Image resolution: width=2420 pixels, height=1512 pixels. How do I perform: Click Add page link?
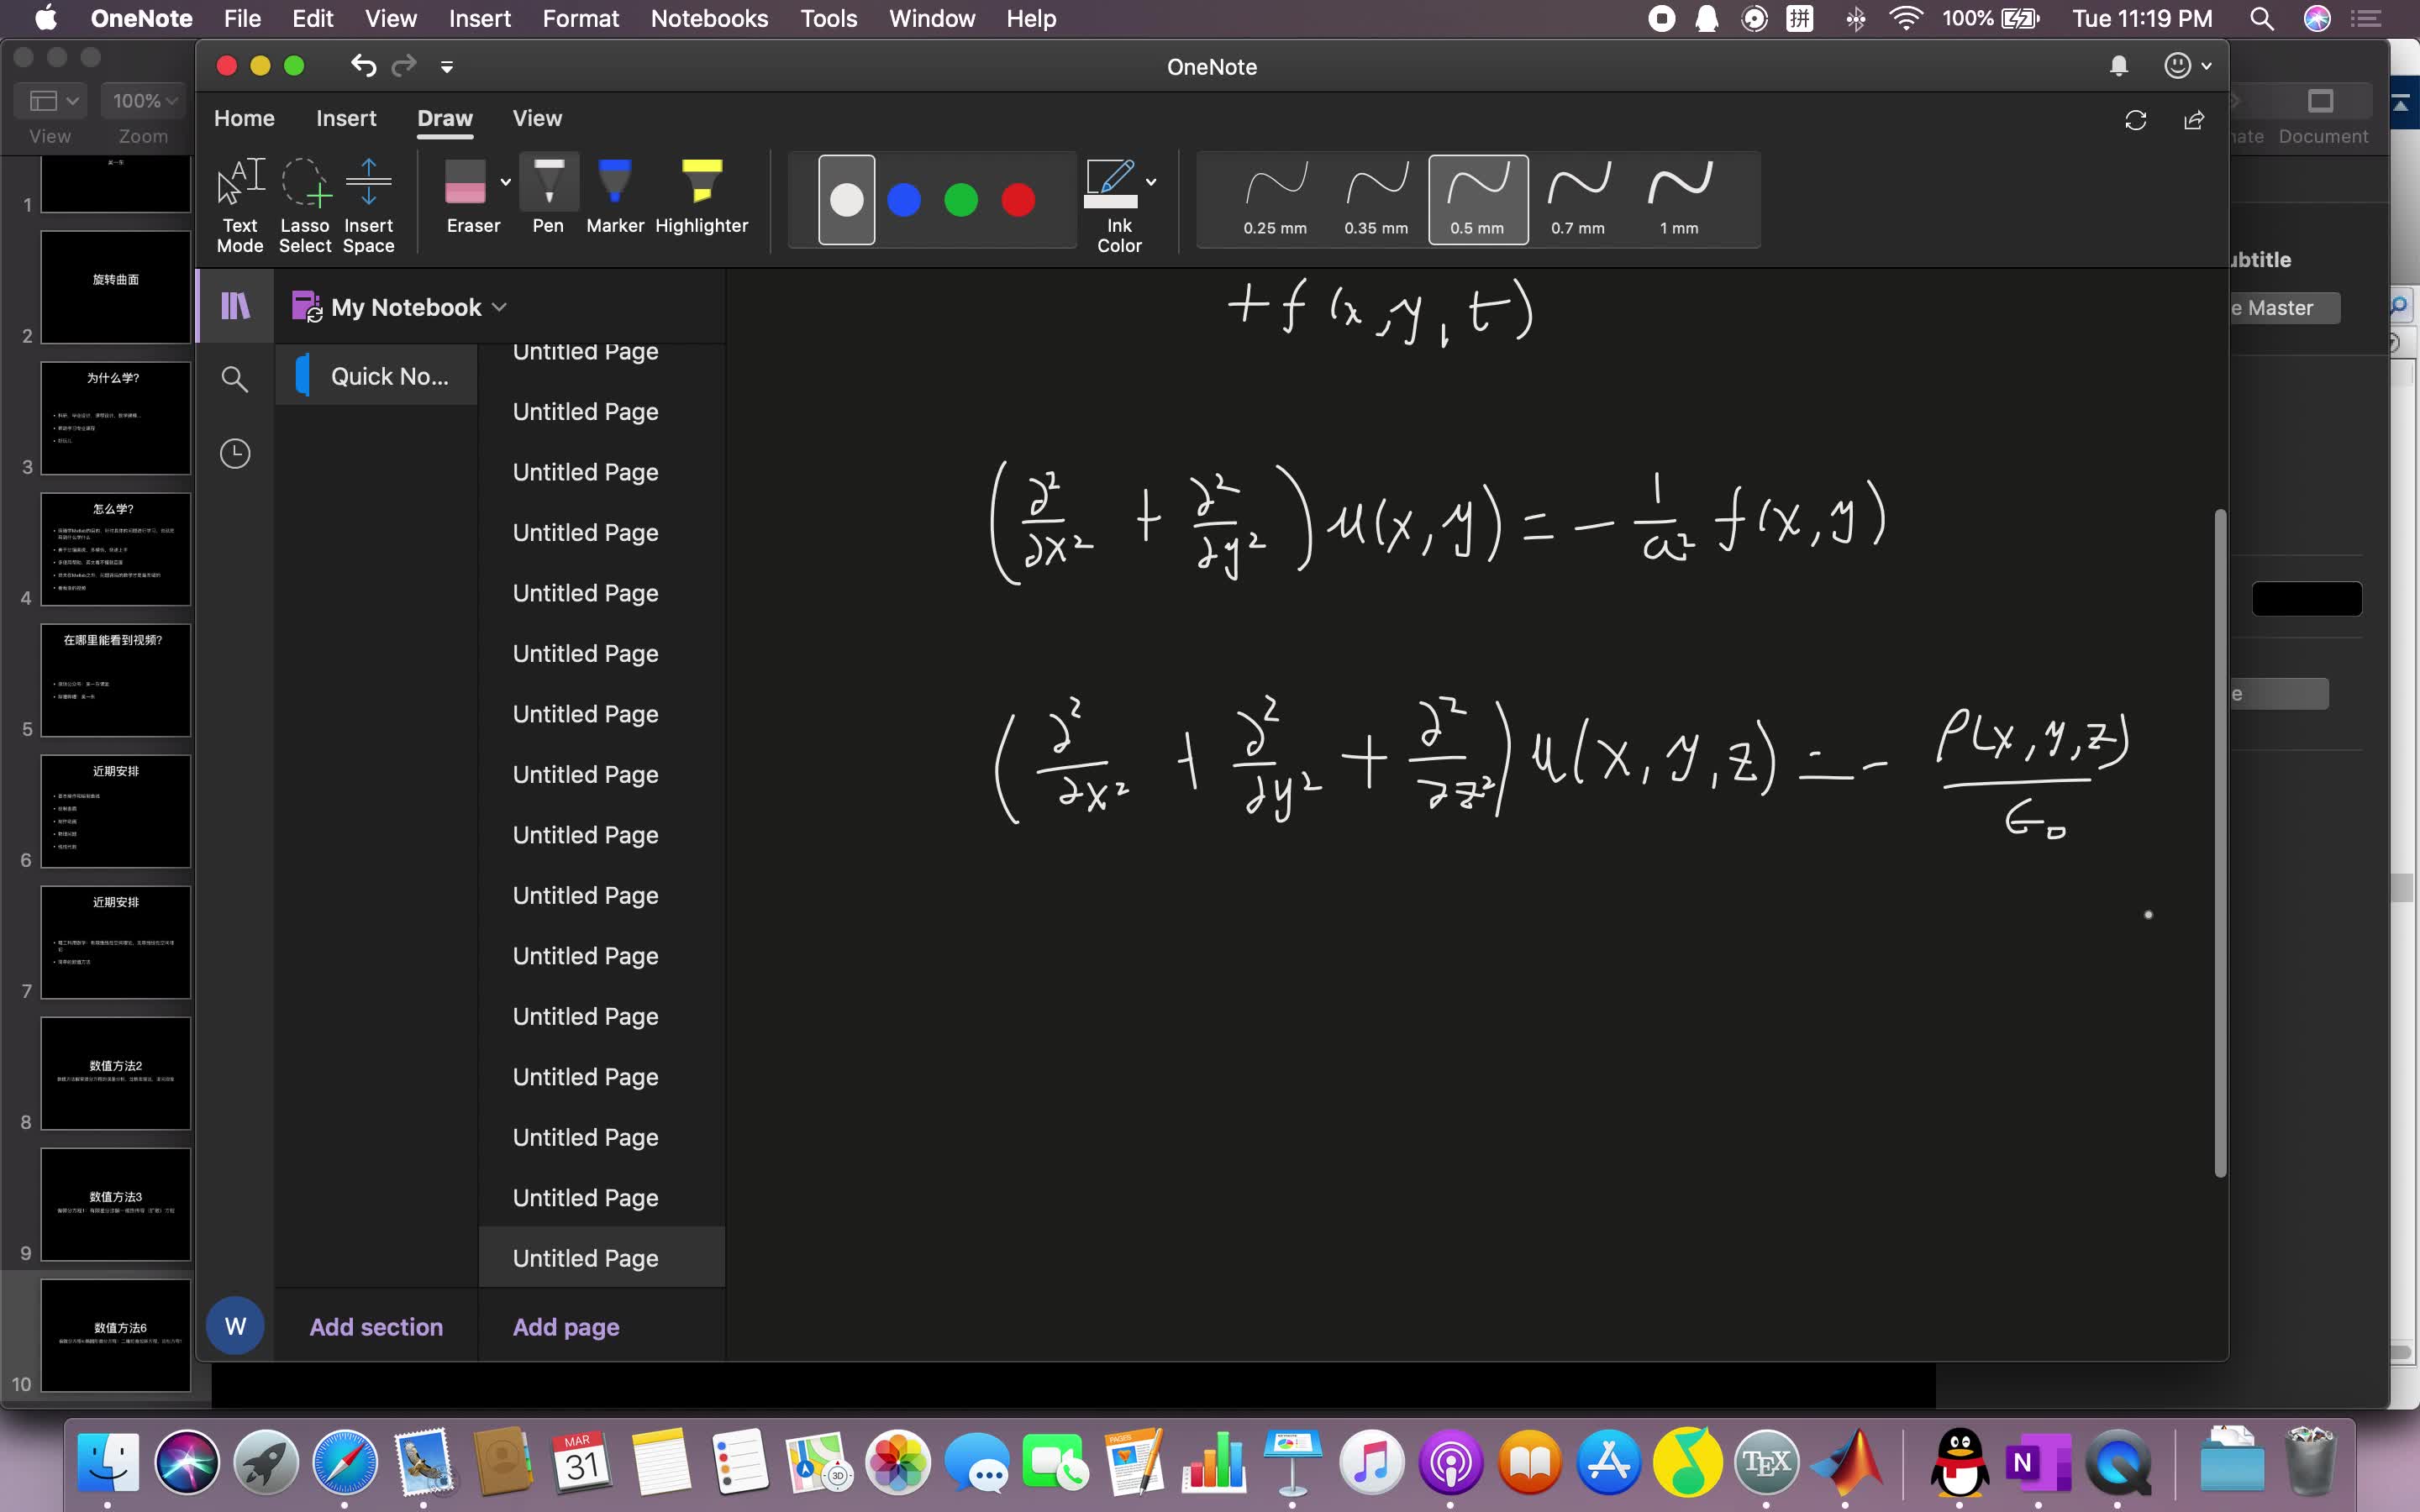566,1327
